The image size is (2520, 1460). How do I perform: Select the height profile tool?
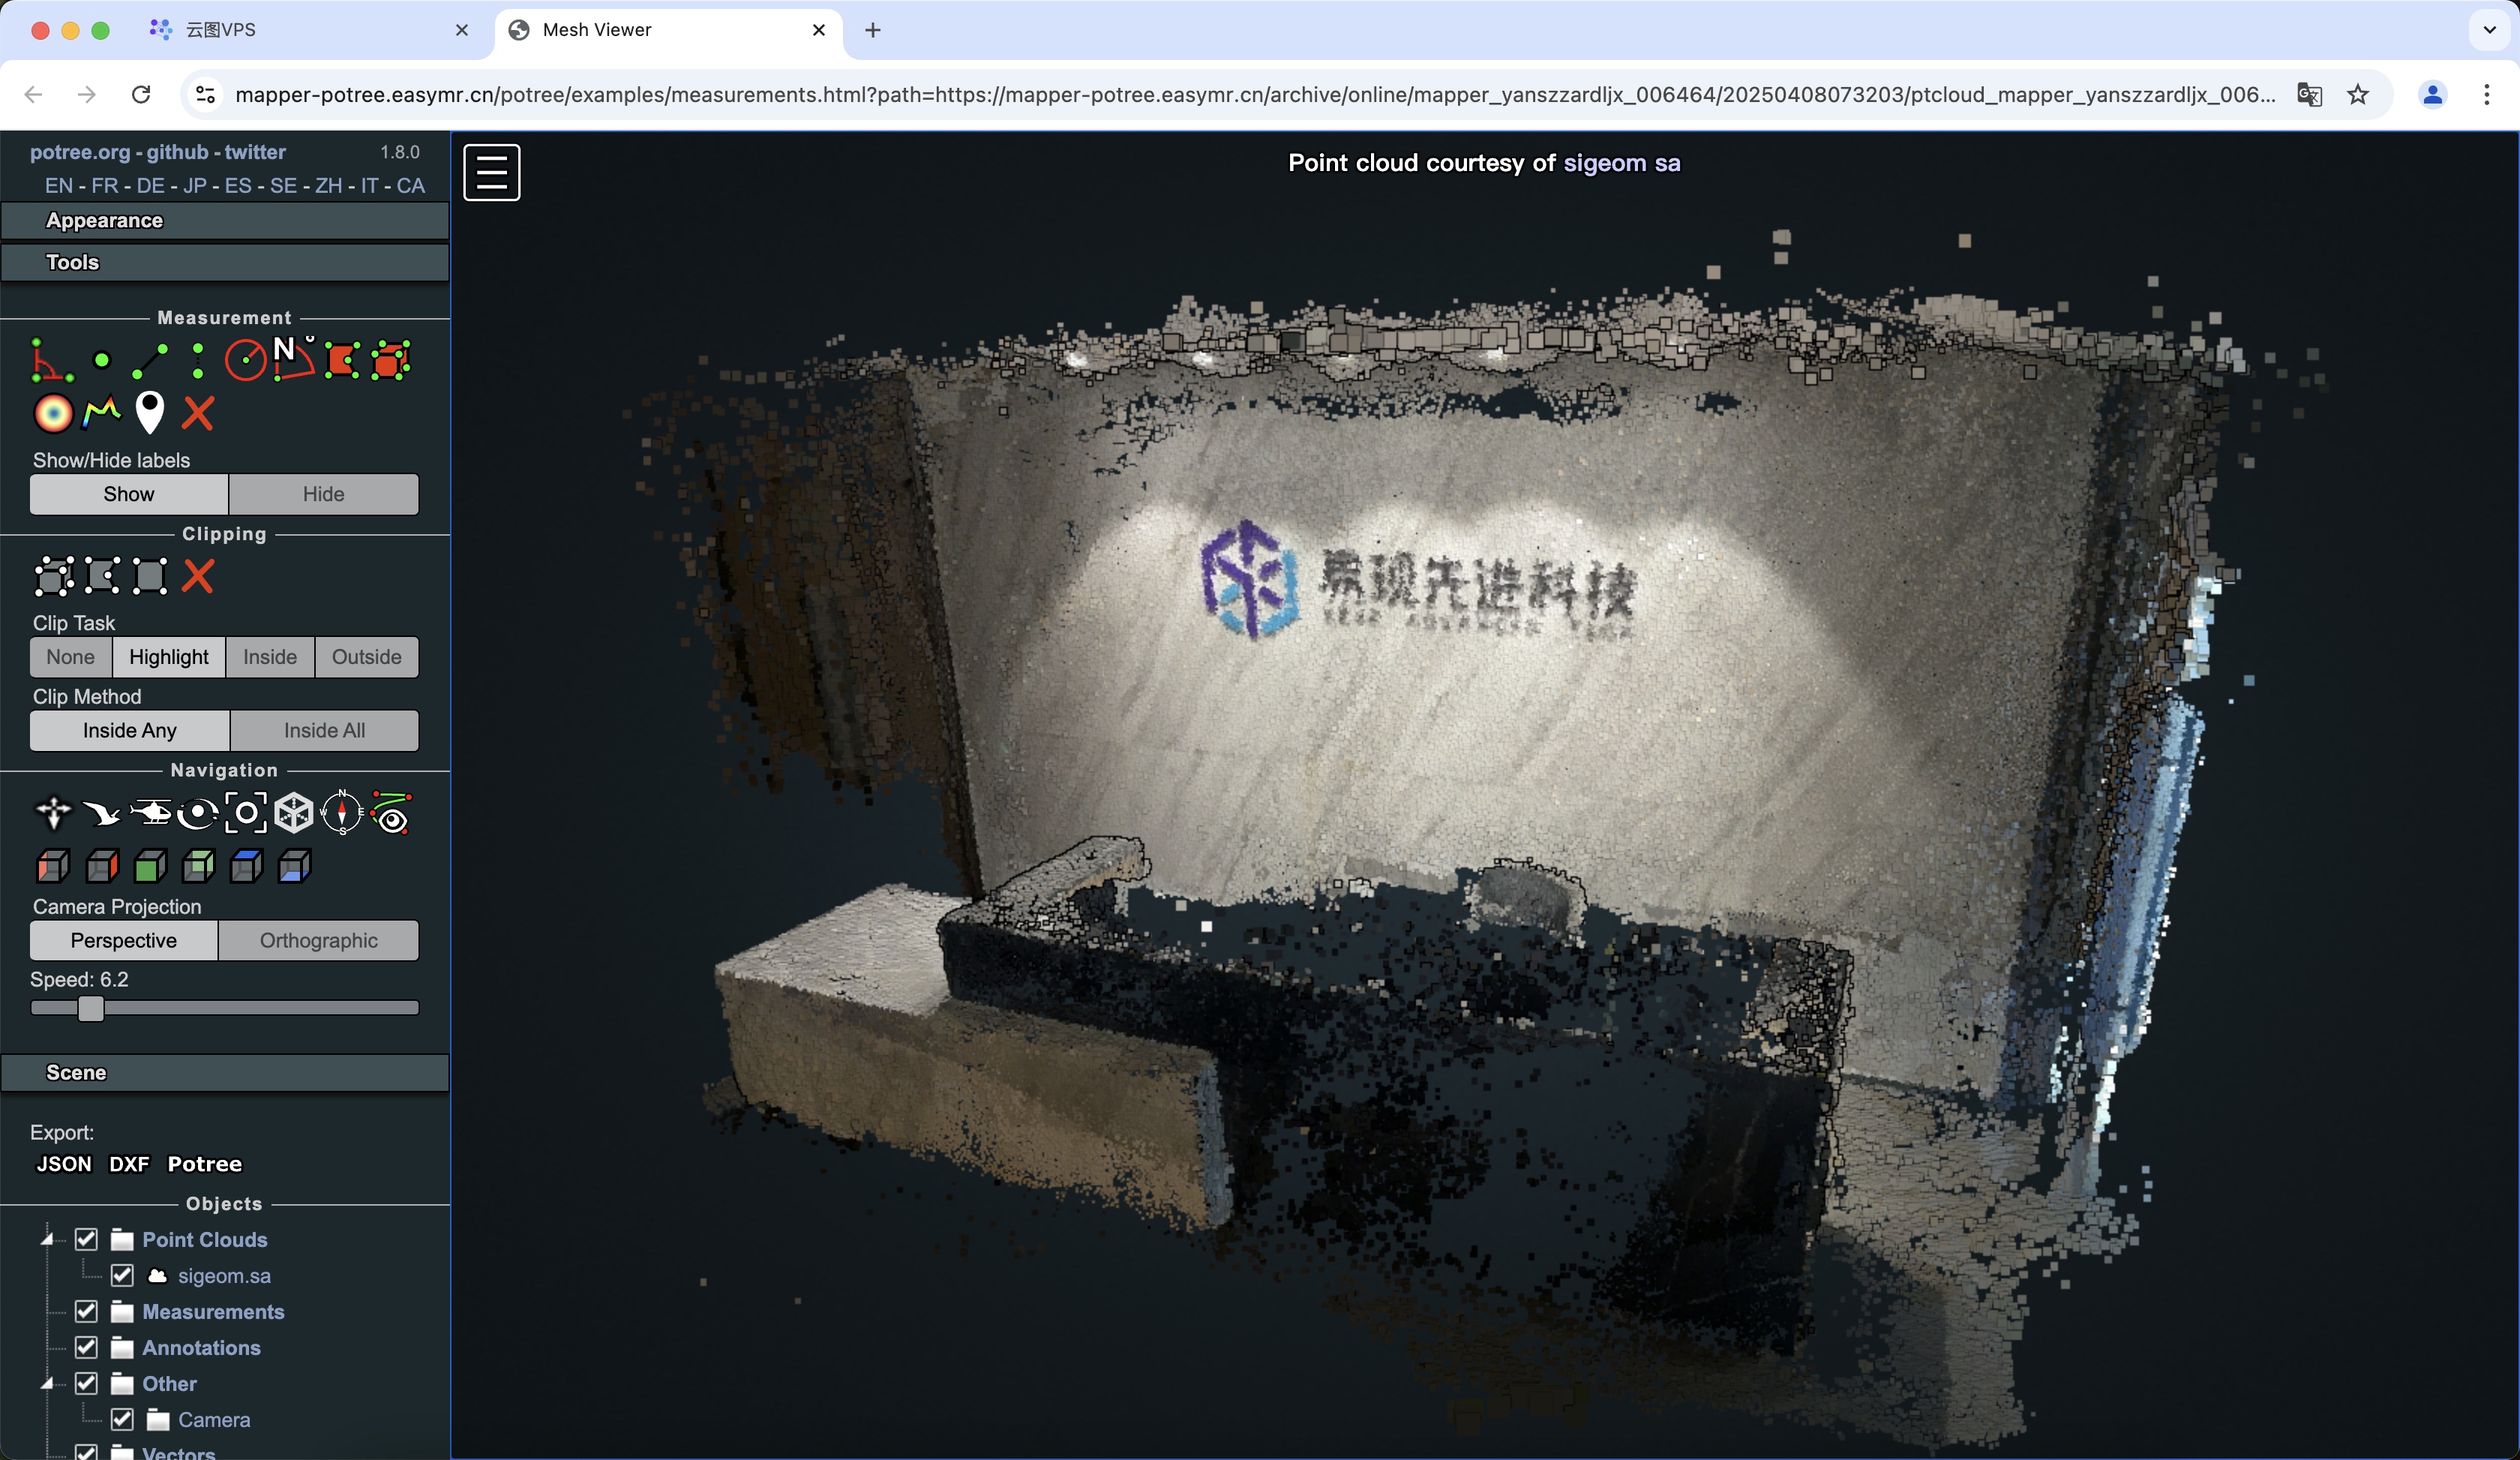click(102, 412)
